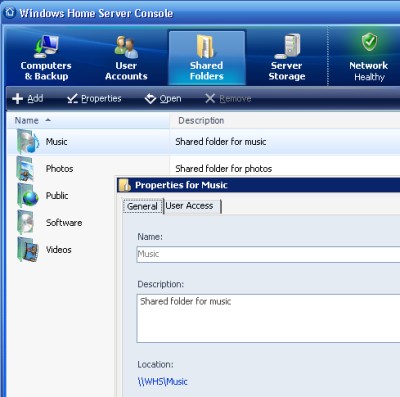Click the Windows Home Server Console home icon
Viewport: 400px width, 397px height.
coord(10,13)
